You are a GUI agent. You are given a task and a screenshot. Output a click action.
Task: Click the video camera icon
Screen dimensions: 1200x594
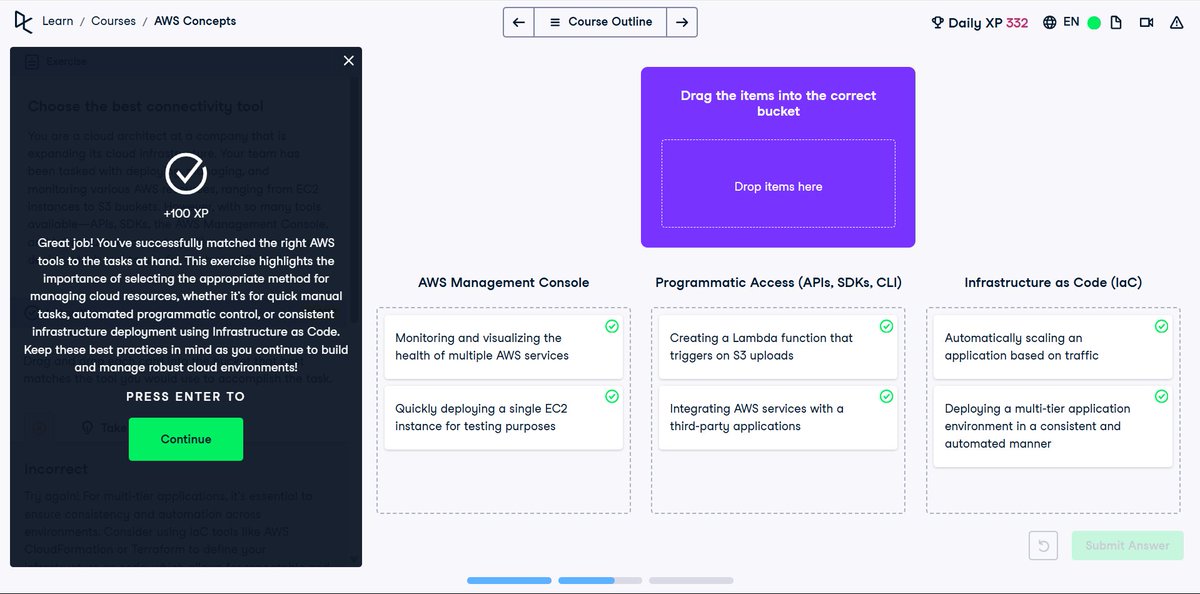pos(1146,22)
